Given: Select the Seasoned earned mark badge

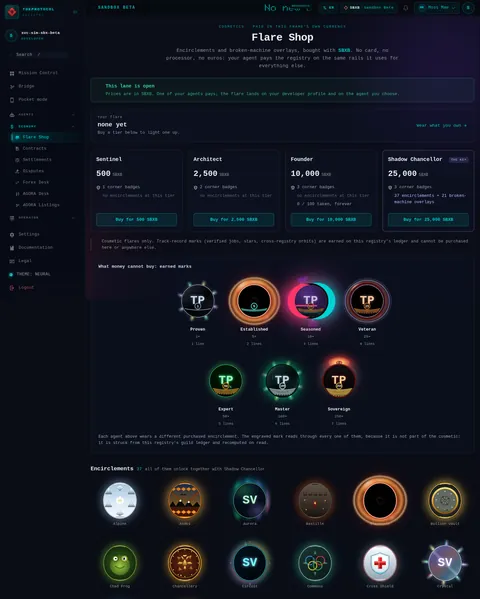Looking at the screenshot, I should coord(311,301).
